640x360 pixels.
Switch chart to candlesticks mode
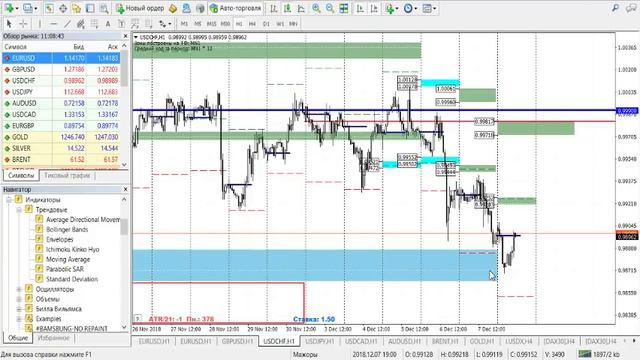(287, 8)
